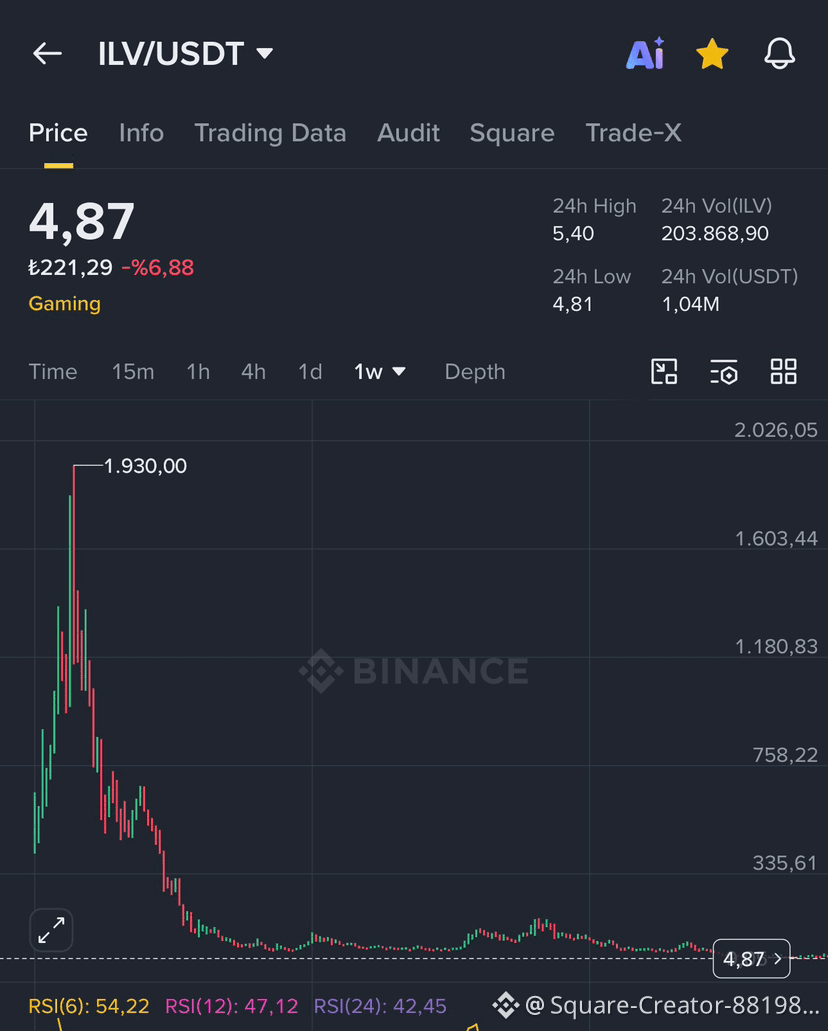Tap the RSI(12): 47,12 indicator value
This screenshot has height=1031, width=828.
pyautogui.click(x=231, y=1006)
